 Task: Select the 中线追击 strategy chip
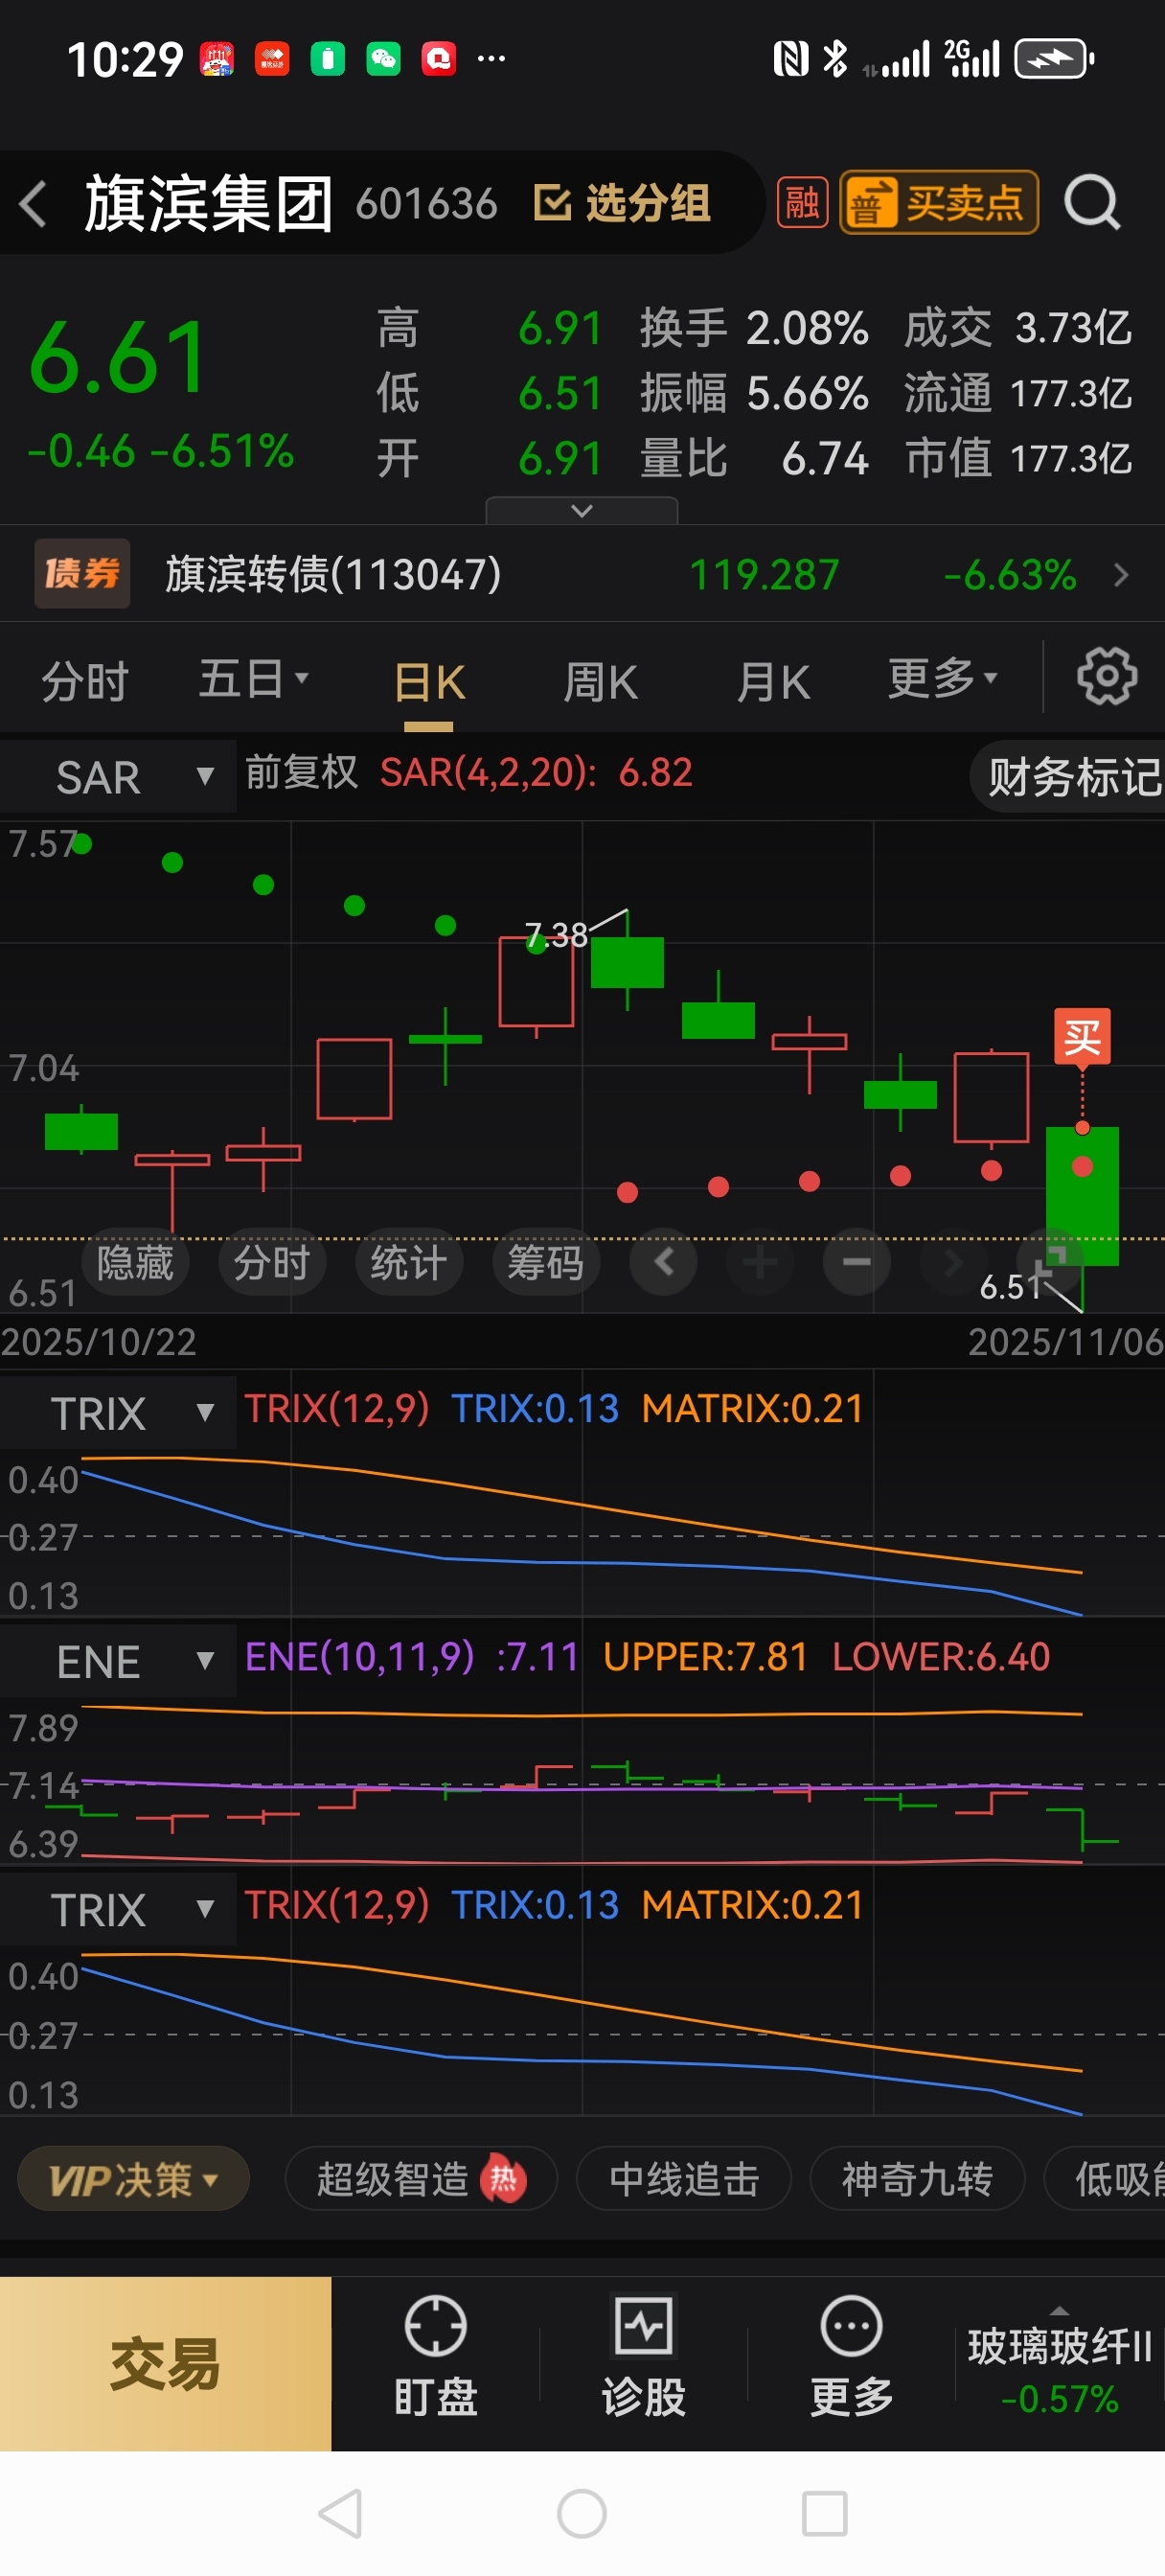point(684,2180)
